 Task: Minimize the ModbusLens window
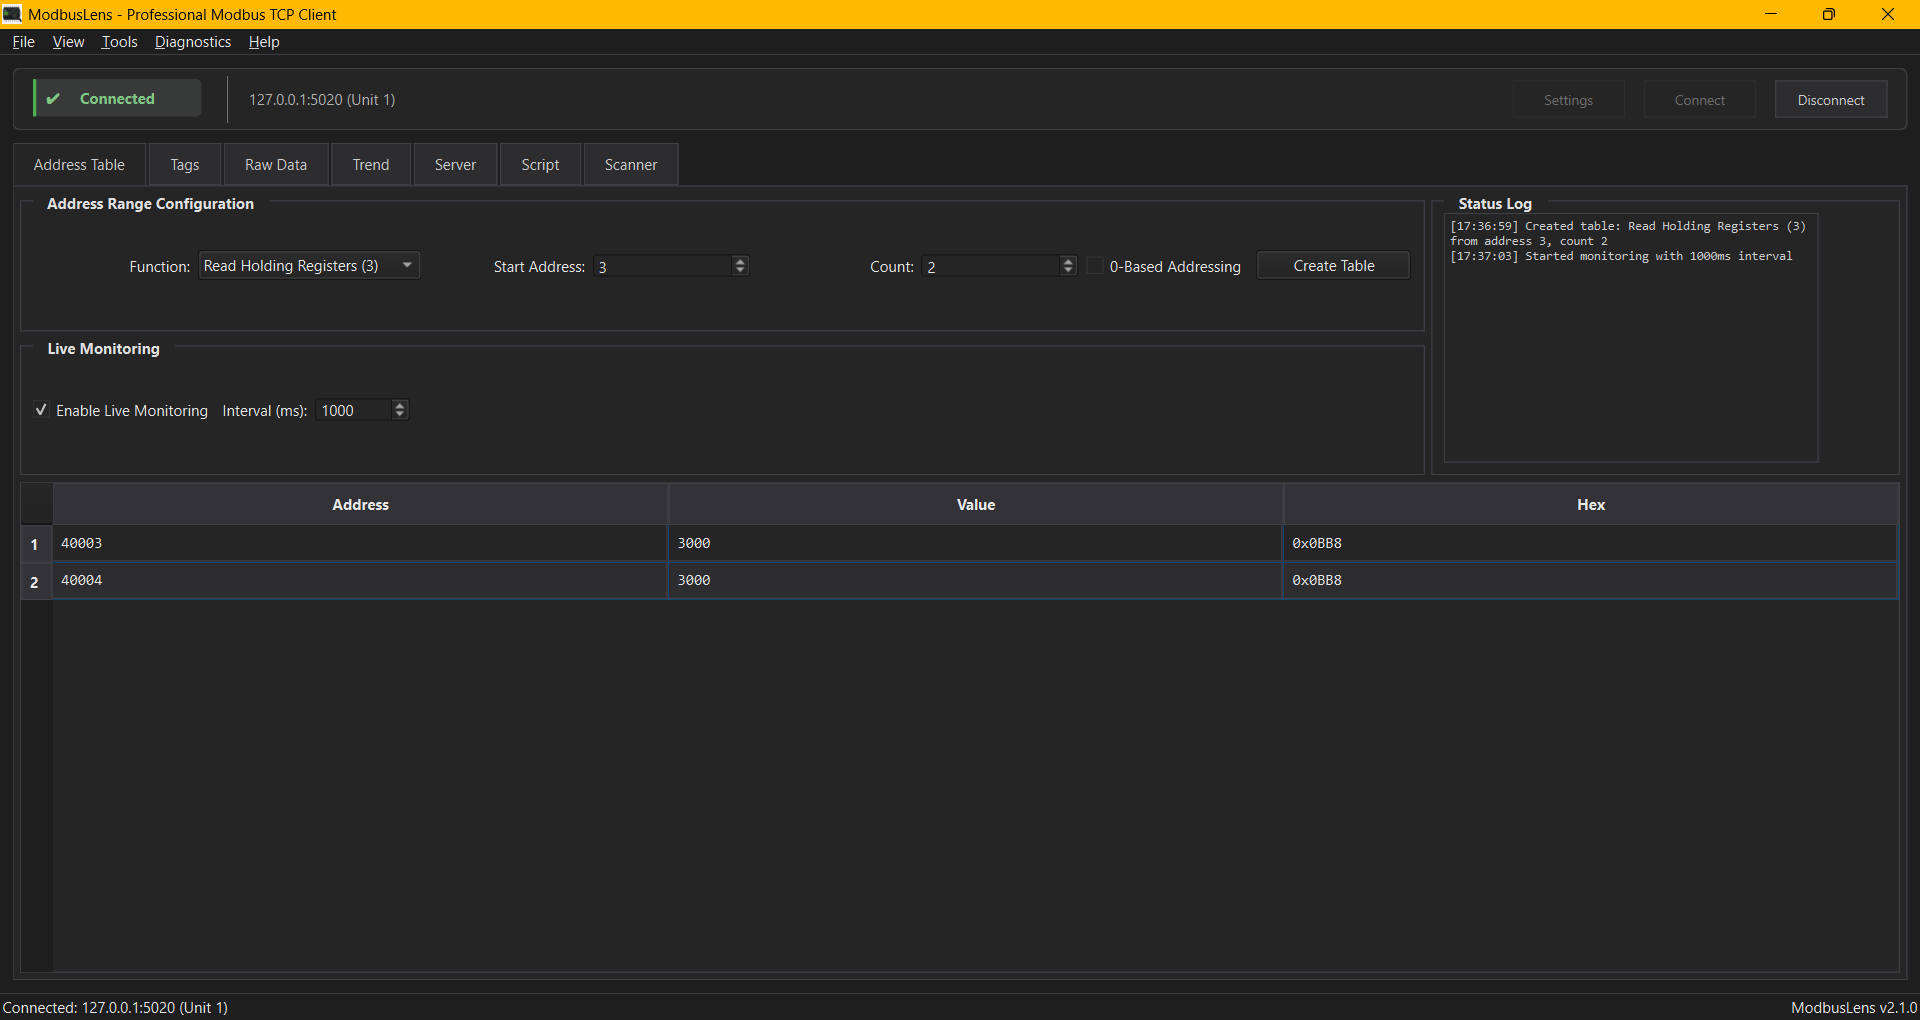pos(1771,14)
